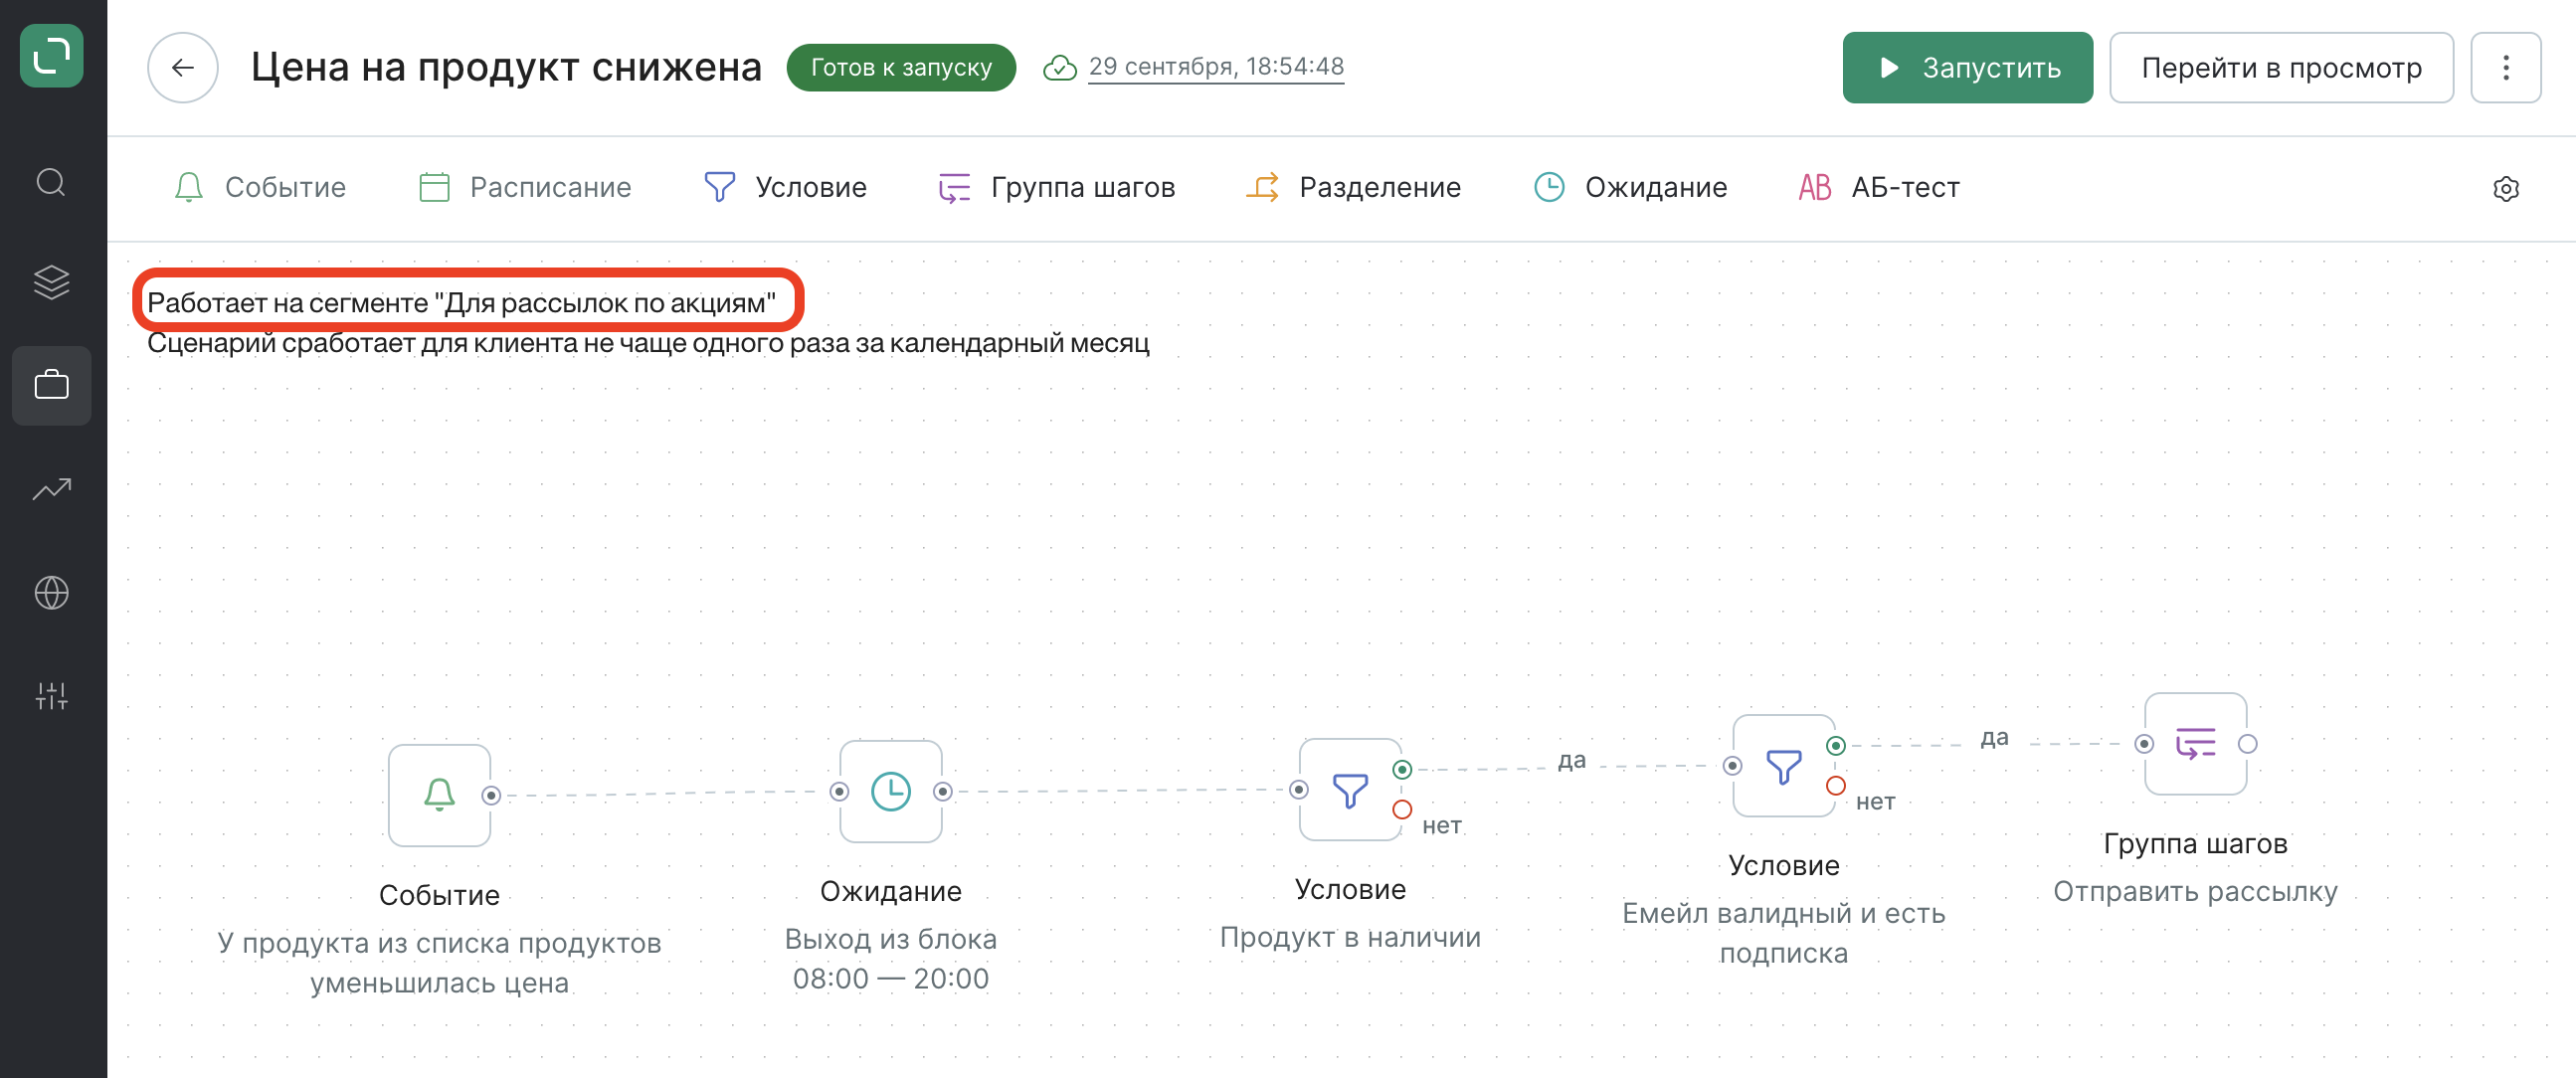Click the cloud saved status icon
This screenshot has width=2576, height=1078.
(x=1060, y=67)
